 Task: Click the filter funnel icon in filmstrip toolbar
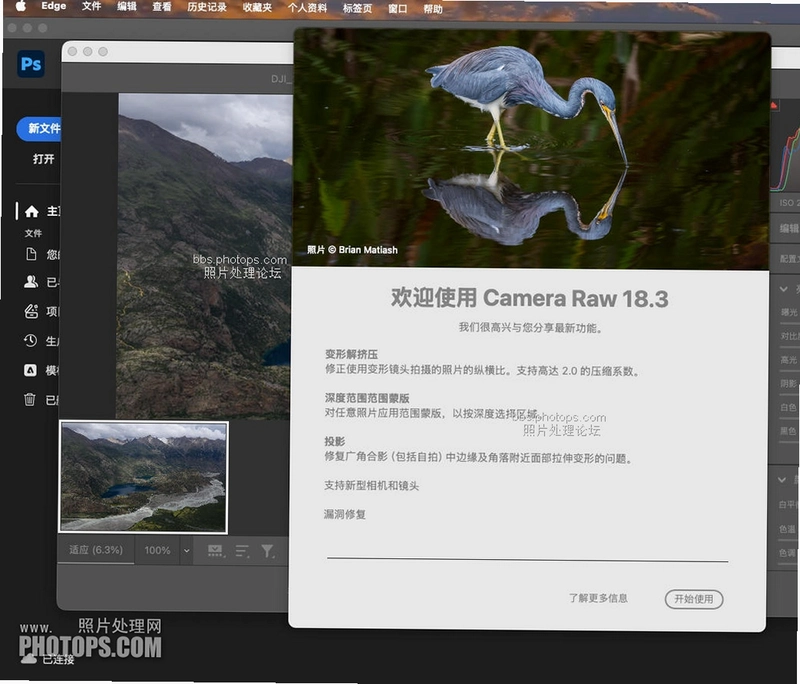click(x=267, y=551)
